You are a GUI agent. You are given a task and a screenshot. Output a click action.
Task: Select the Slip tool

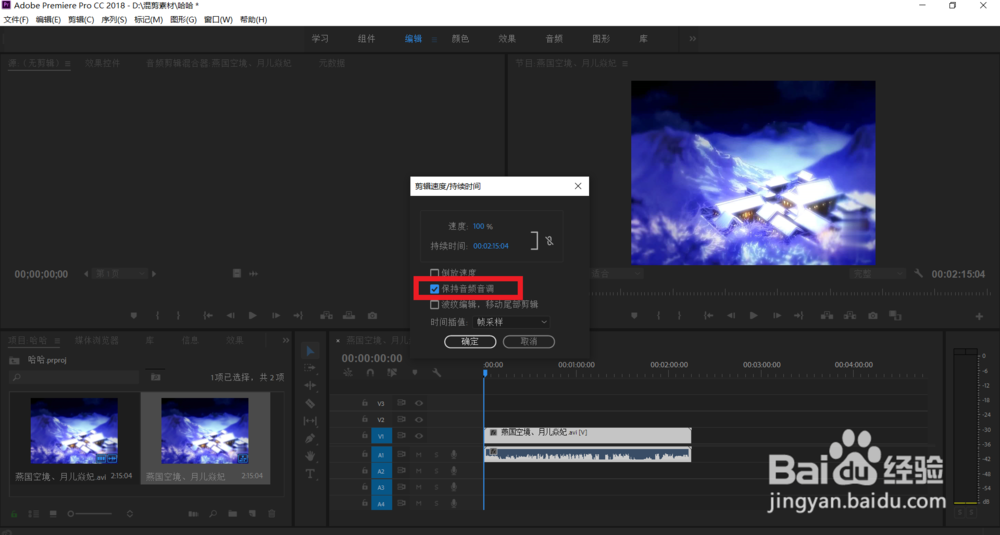click(310, 421)
